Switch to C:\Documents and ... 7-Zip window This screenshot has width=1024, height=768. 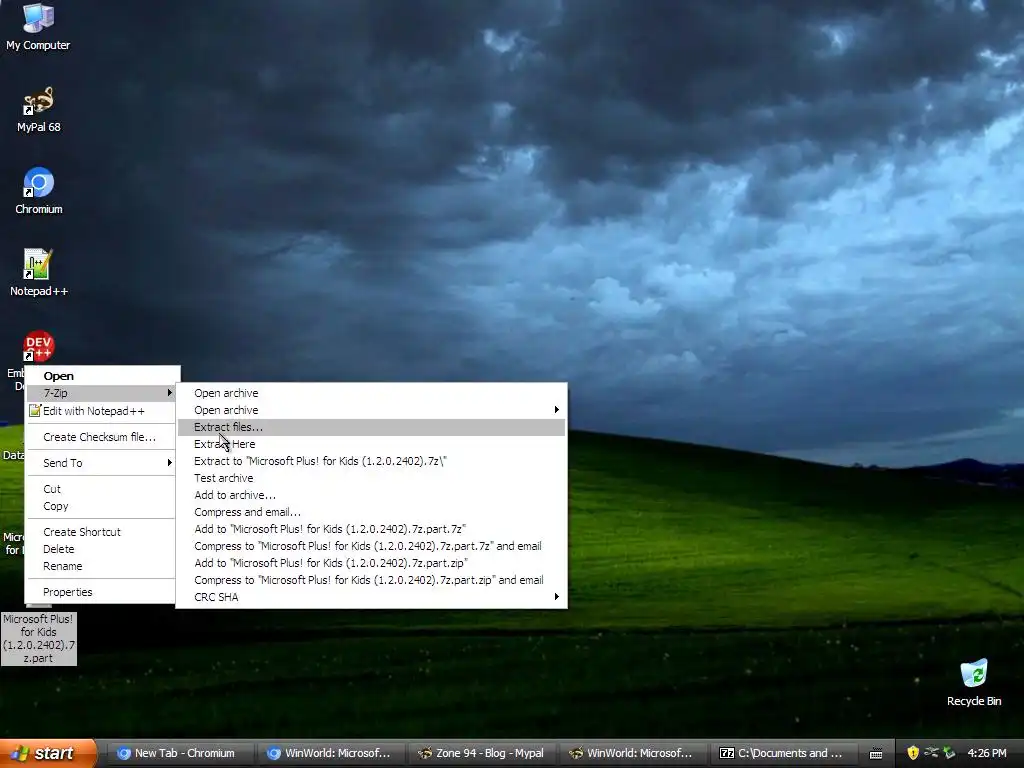pyautogui.click(x=786, y=753)
